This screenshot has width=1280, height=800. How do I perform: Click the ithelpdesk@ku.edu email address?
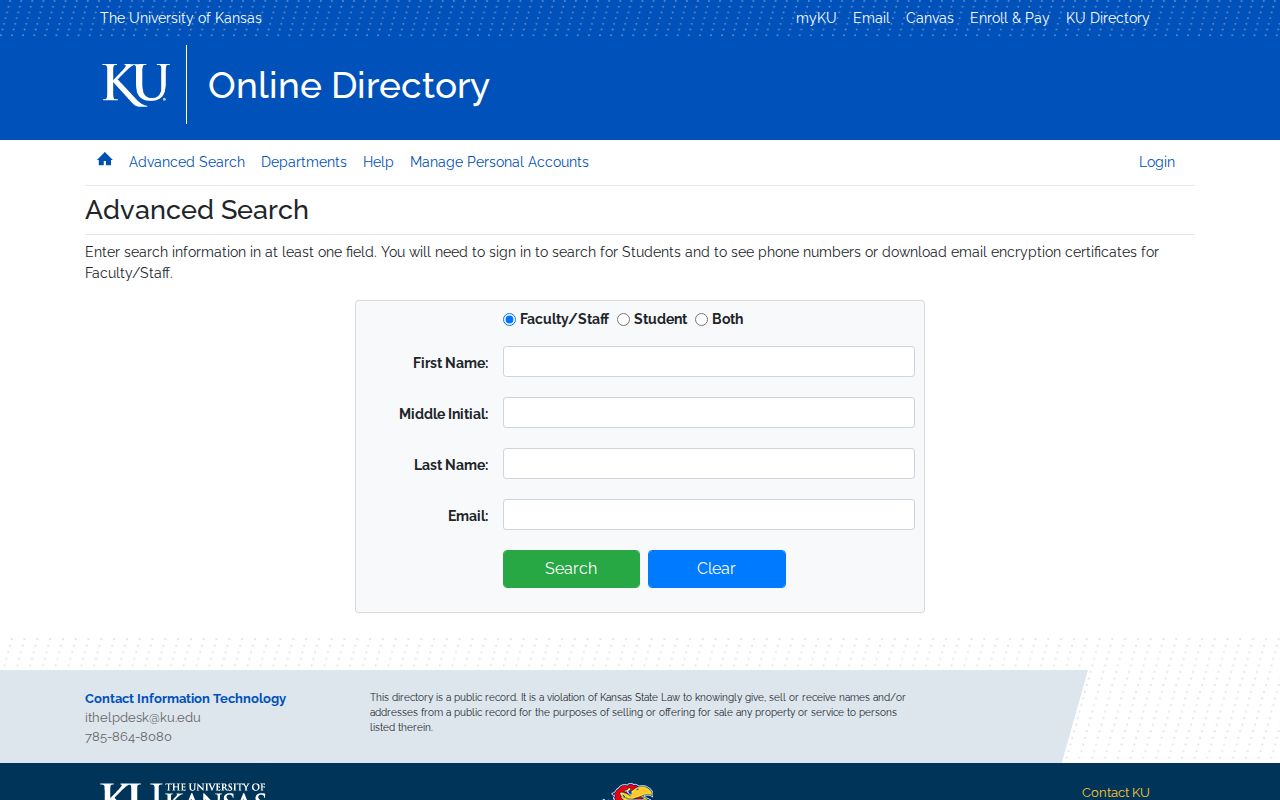coord(143,718)
